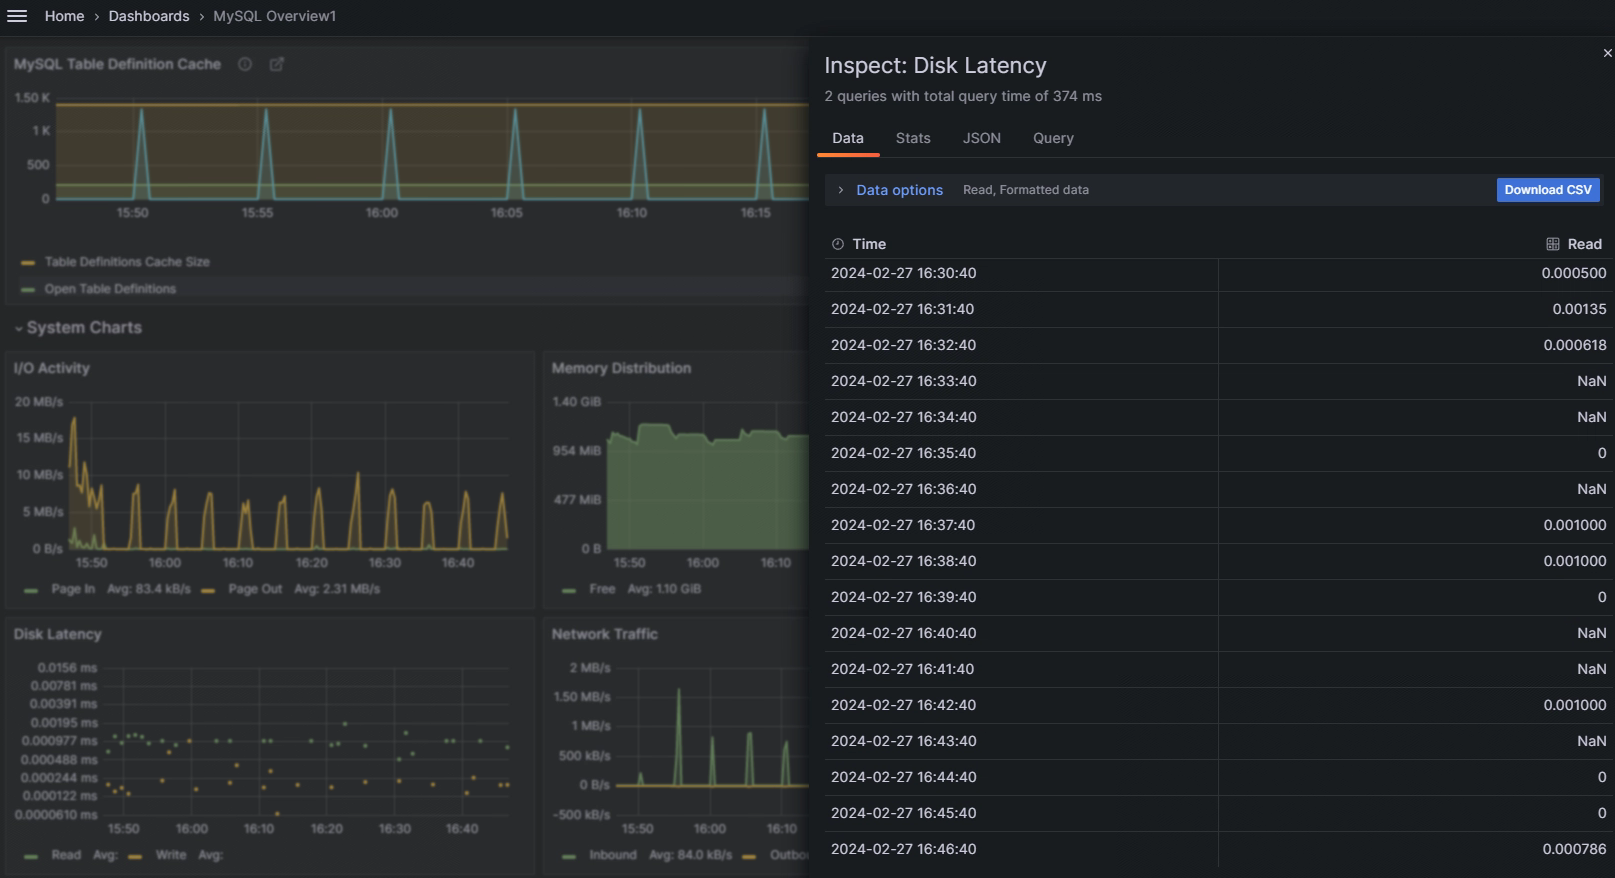The width and height of the screenshot is (1615, 878).
Task: Click the 0.000786 read value
Action: (1574, 849)
